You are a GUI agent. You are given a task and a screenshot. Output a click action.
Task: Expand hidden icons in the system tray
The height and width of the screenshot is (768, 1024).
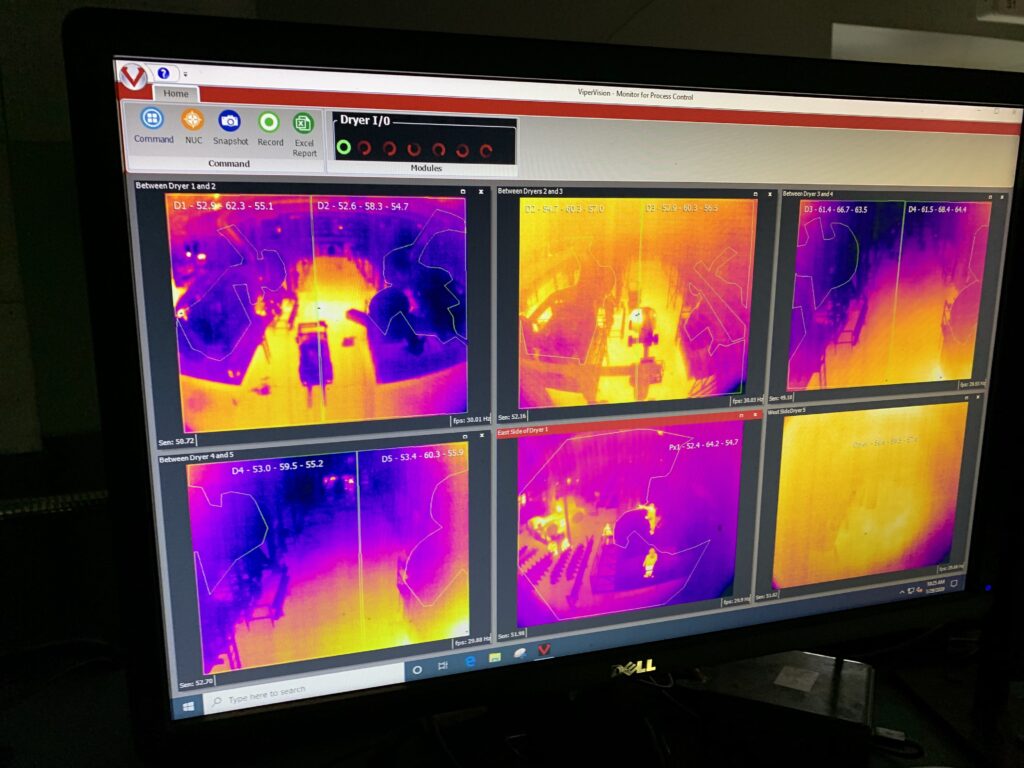click(x=901, y=591)
